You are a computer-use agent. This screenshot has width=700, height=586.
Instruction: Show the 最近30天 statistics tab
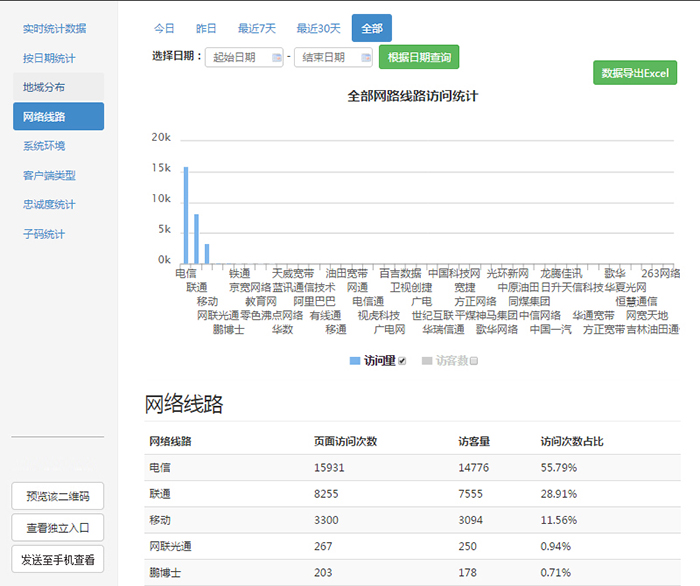317,28
